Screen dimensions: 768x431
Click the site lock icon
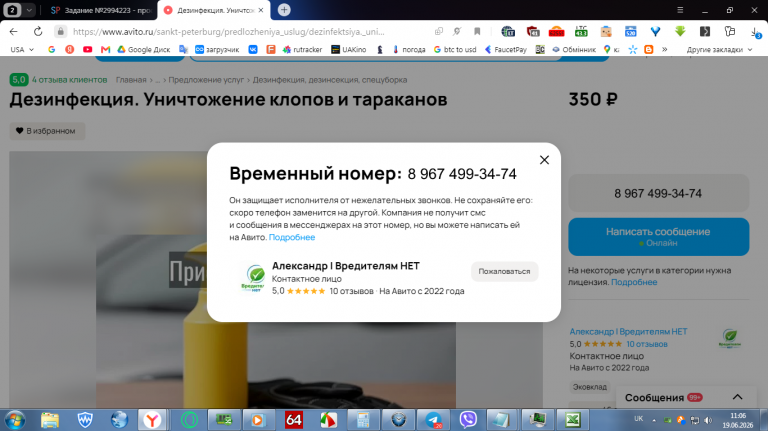click(x=60, y=32)
